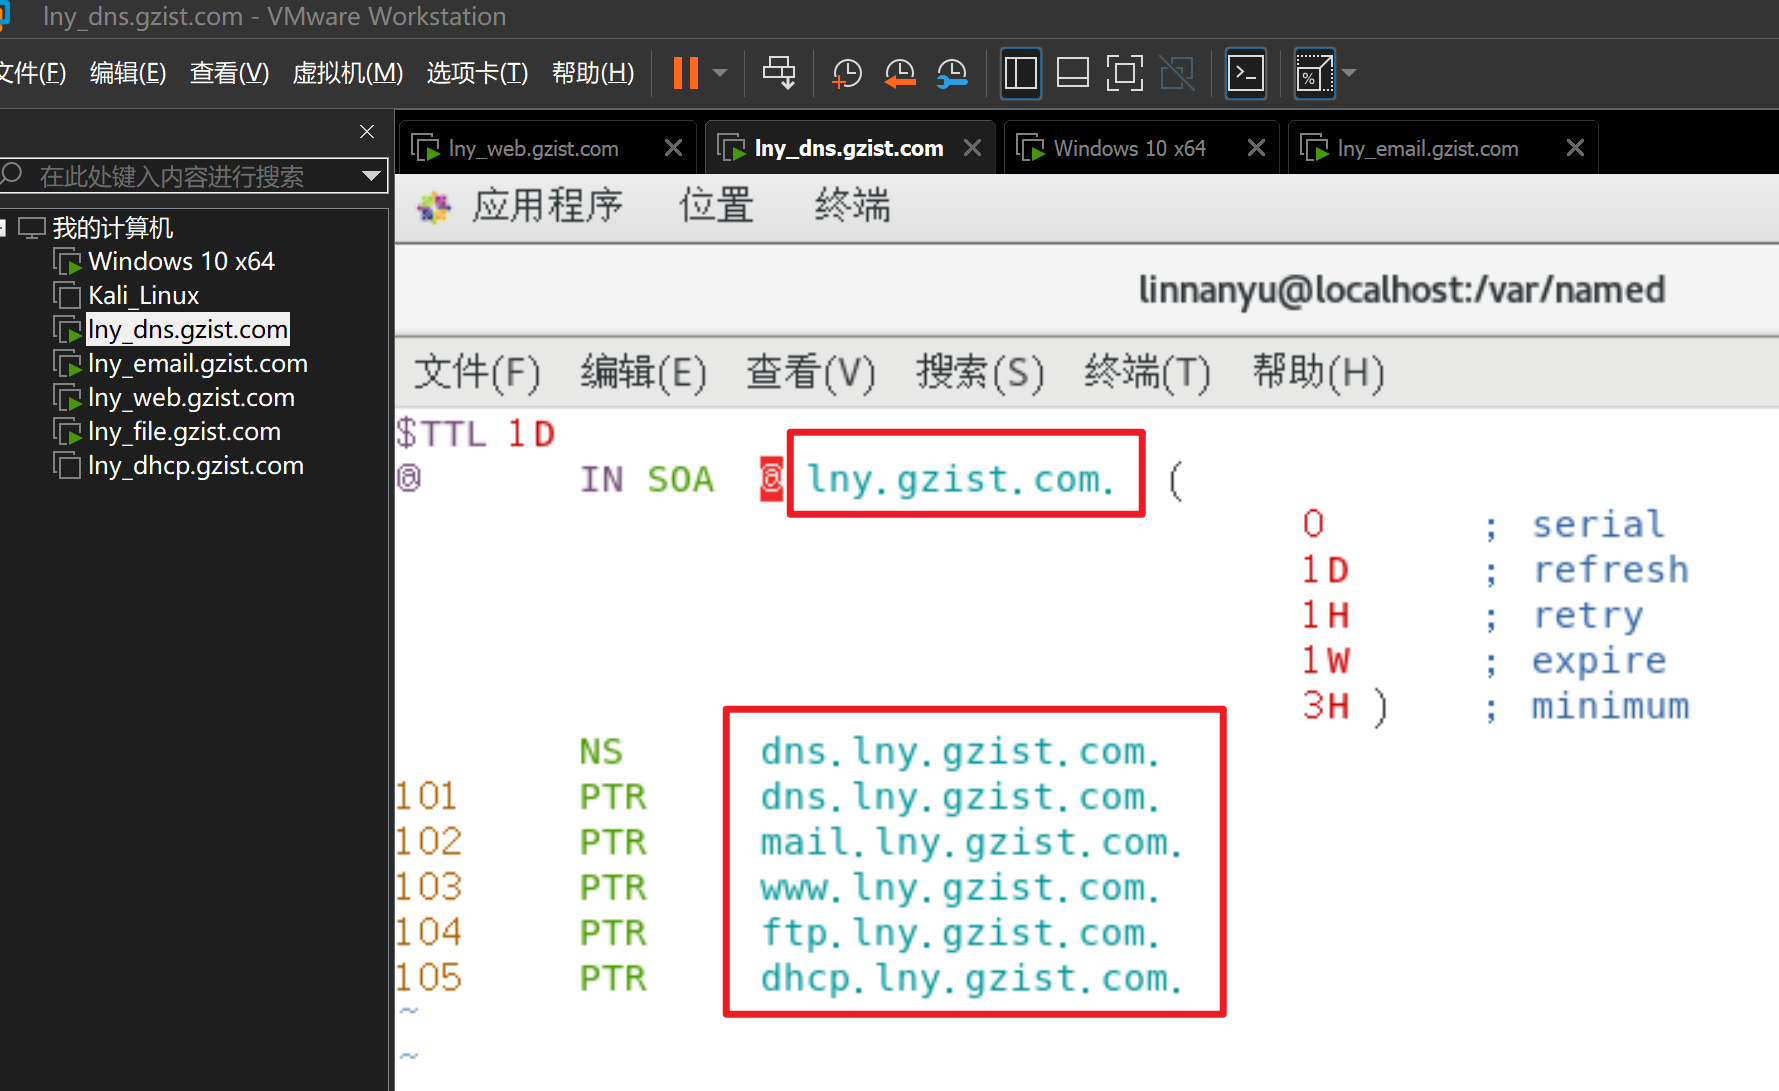Open the library search dropdown arrow
This screenshot has width=1779, height=1091.
click(372, 176)
